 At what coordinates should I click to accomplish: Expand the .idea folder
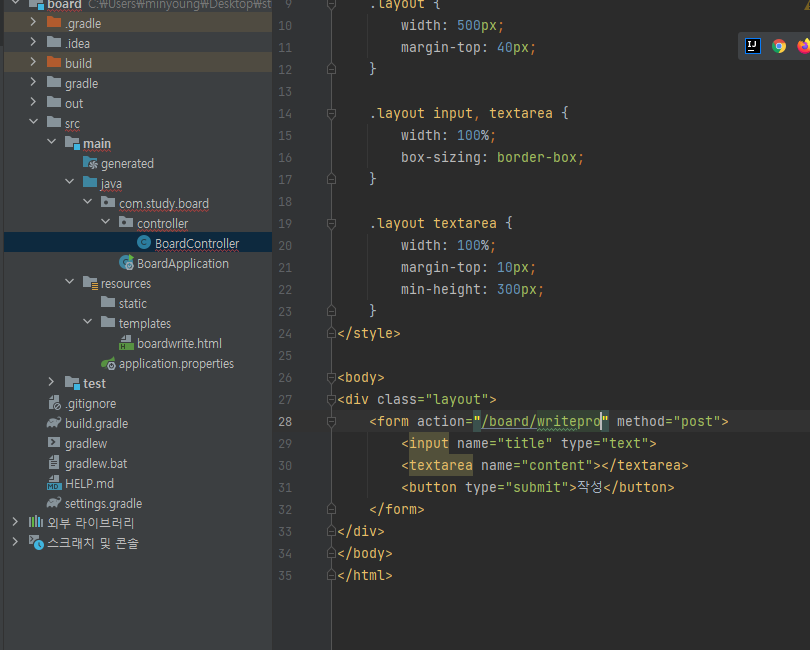(33, 42)
